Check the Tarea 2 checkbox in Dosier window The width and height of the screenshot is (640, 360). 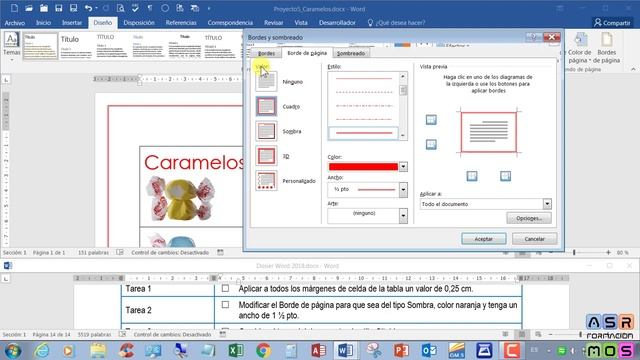tap(225, 304)
